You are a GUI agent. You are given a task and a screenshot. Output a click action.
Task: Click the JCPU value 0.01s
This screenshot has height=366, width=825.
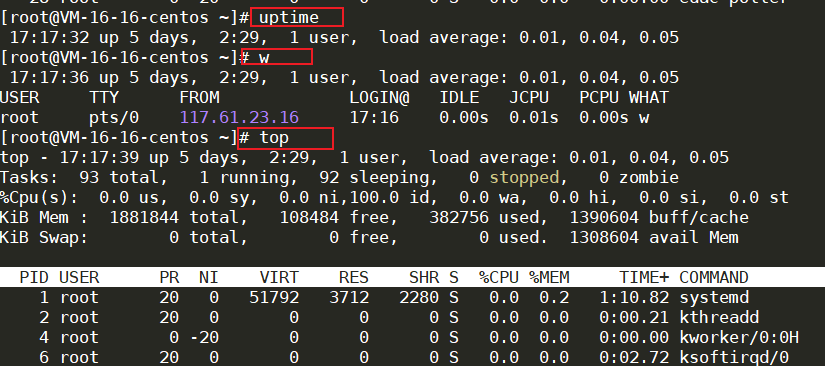534,117
